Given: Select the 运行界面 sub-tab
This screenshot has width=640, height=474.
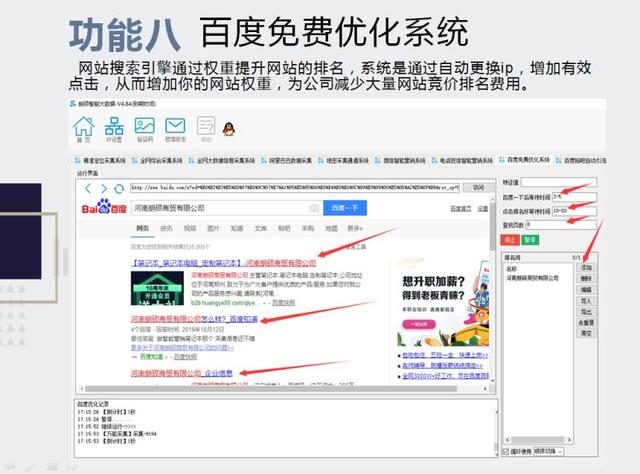Looking at the screenshot, I should point(87,173).
